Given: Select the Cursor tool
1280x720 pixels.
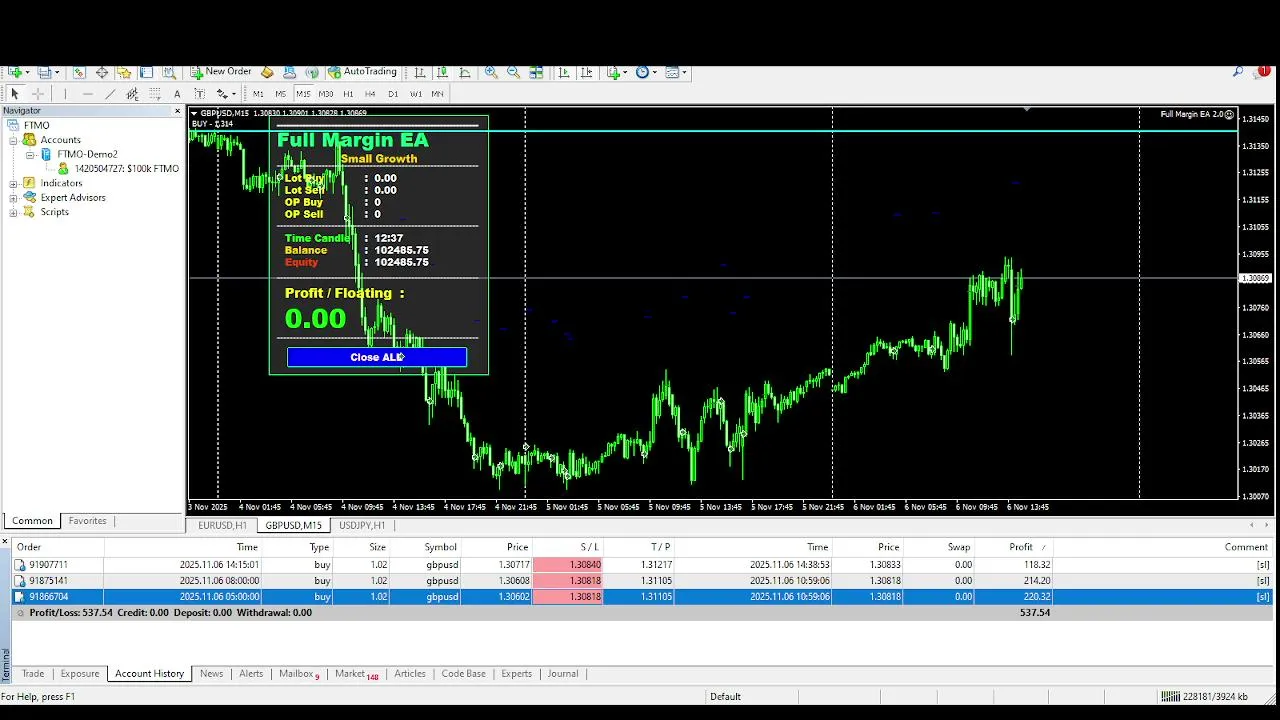Looking at the screenshot, I should pyautogui.click(x=15, y=94).
